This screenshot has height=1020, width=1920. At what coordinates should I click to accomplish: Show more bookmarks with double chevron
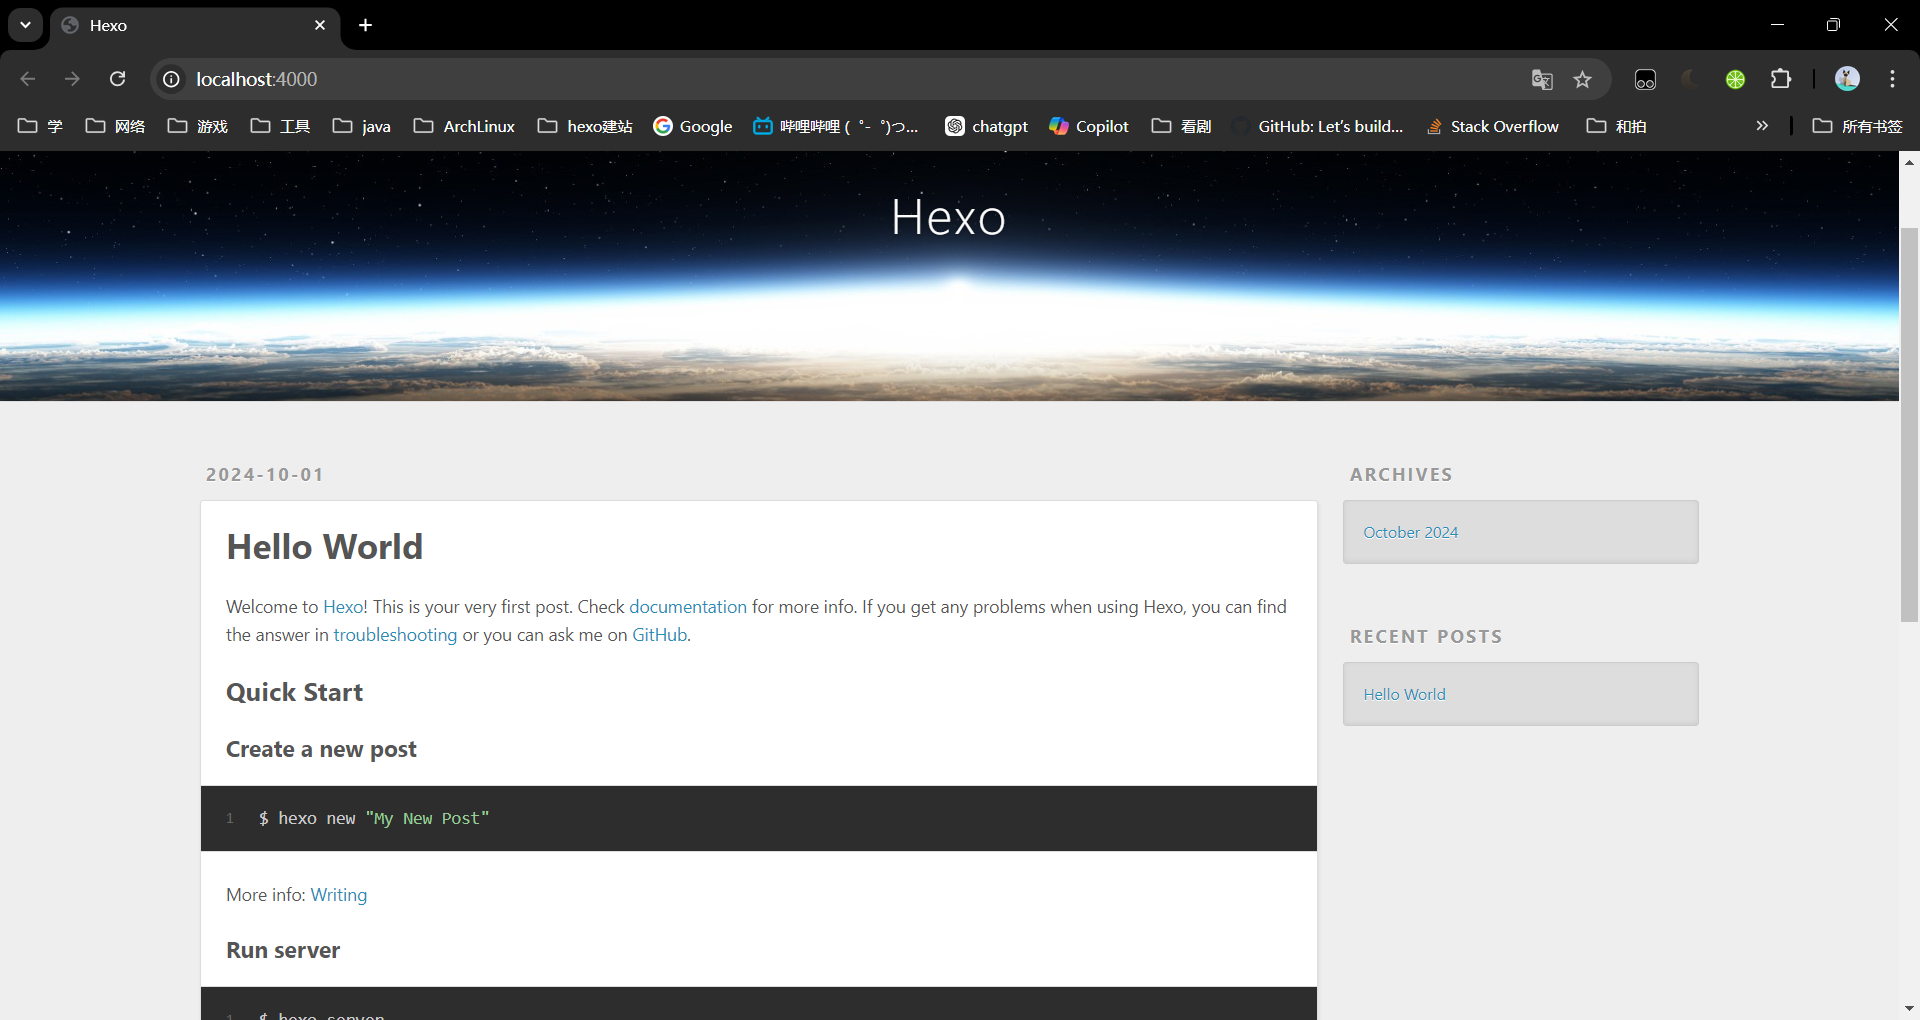[x=1762, y=126]
